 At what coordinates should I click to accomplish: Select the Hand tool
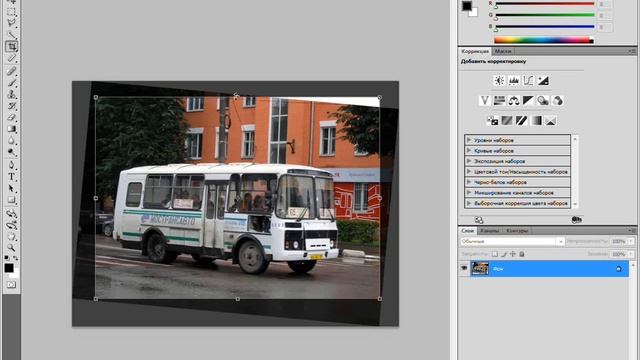click(11, 237)
